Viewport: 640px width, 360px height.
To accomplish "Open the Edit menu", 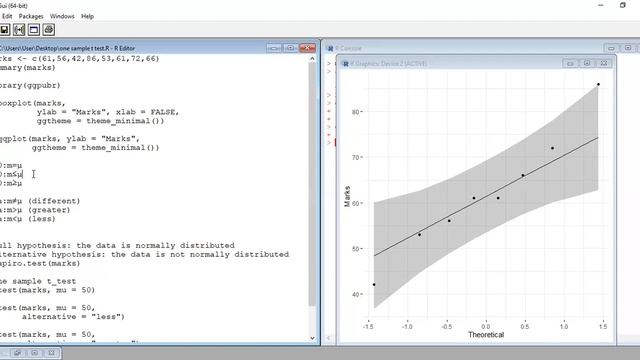I will tap(7, 16).
